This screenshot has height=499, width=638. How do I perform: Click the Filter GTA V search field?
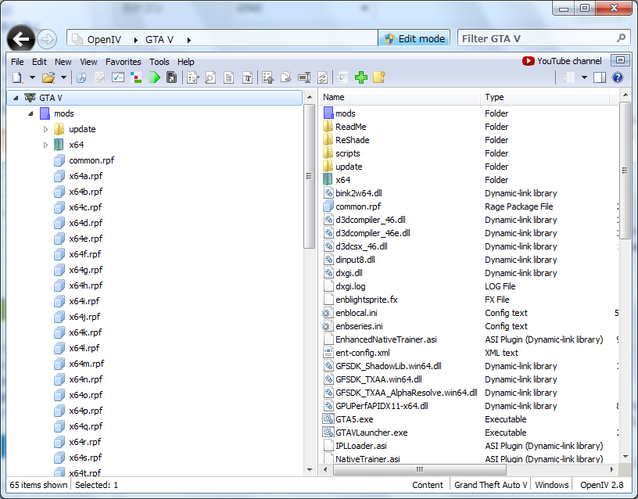coord(540,39)
